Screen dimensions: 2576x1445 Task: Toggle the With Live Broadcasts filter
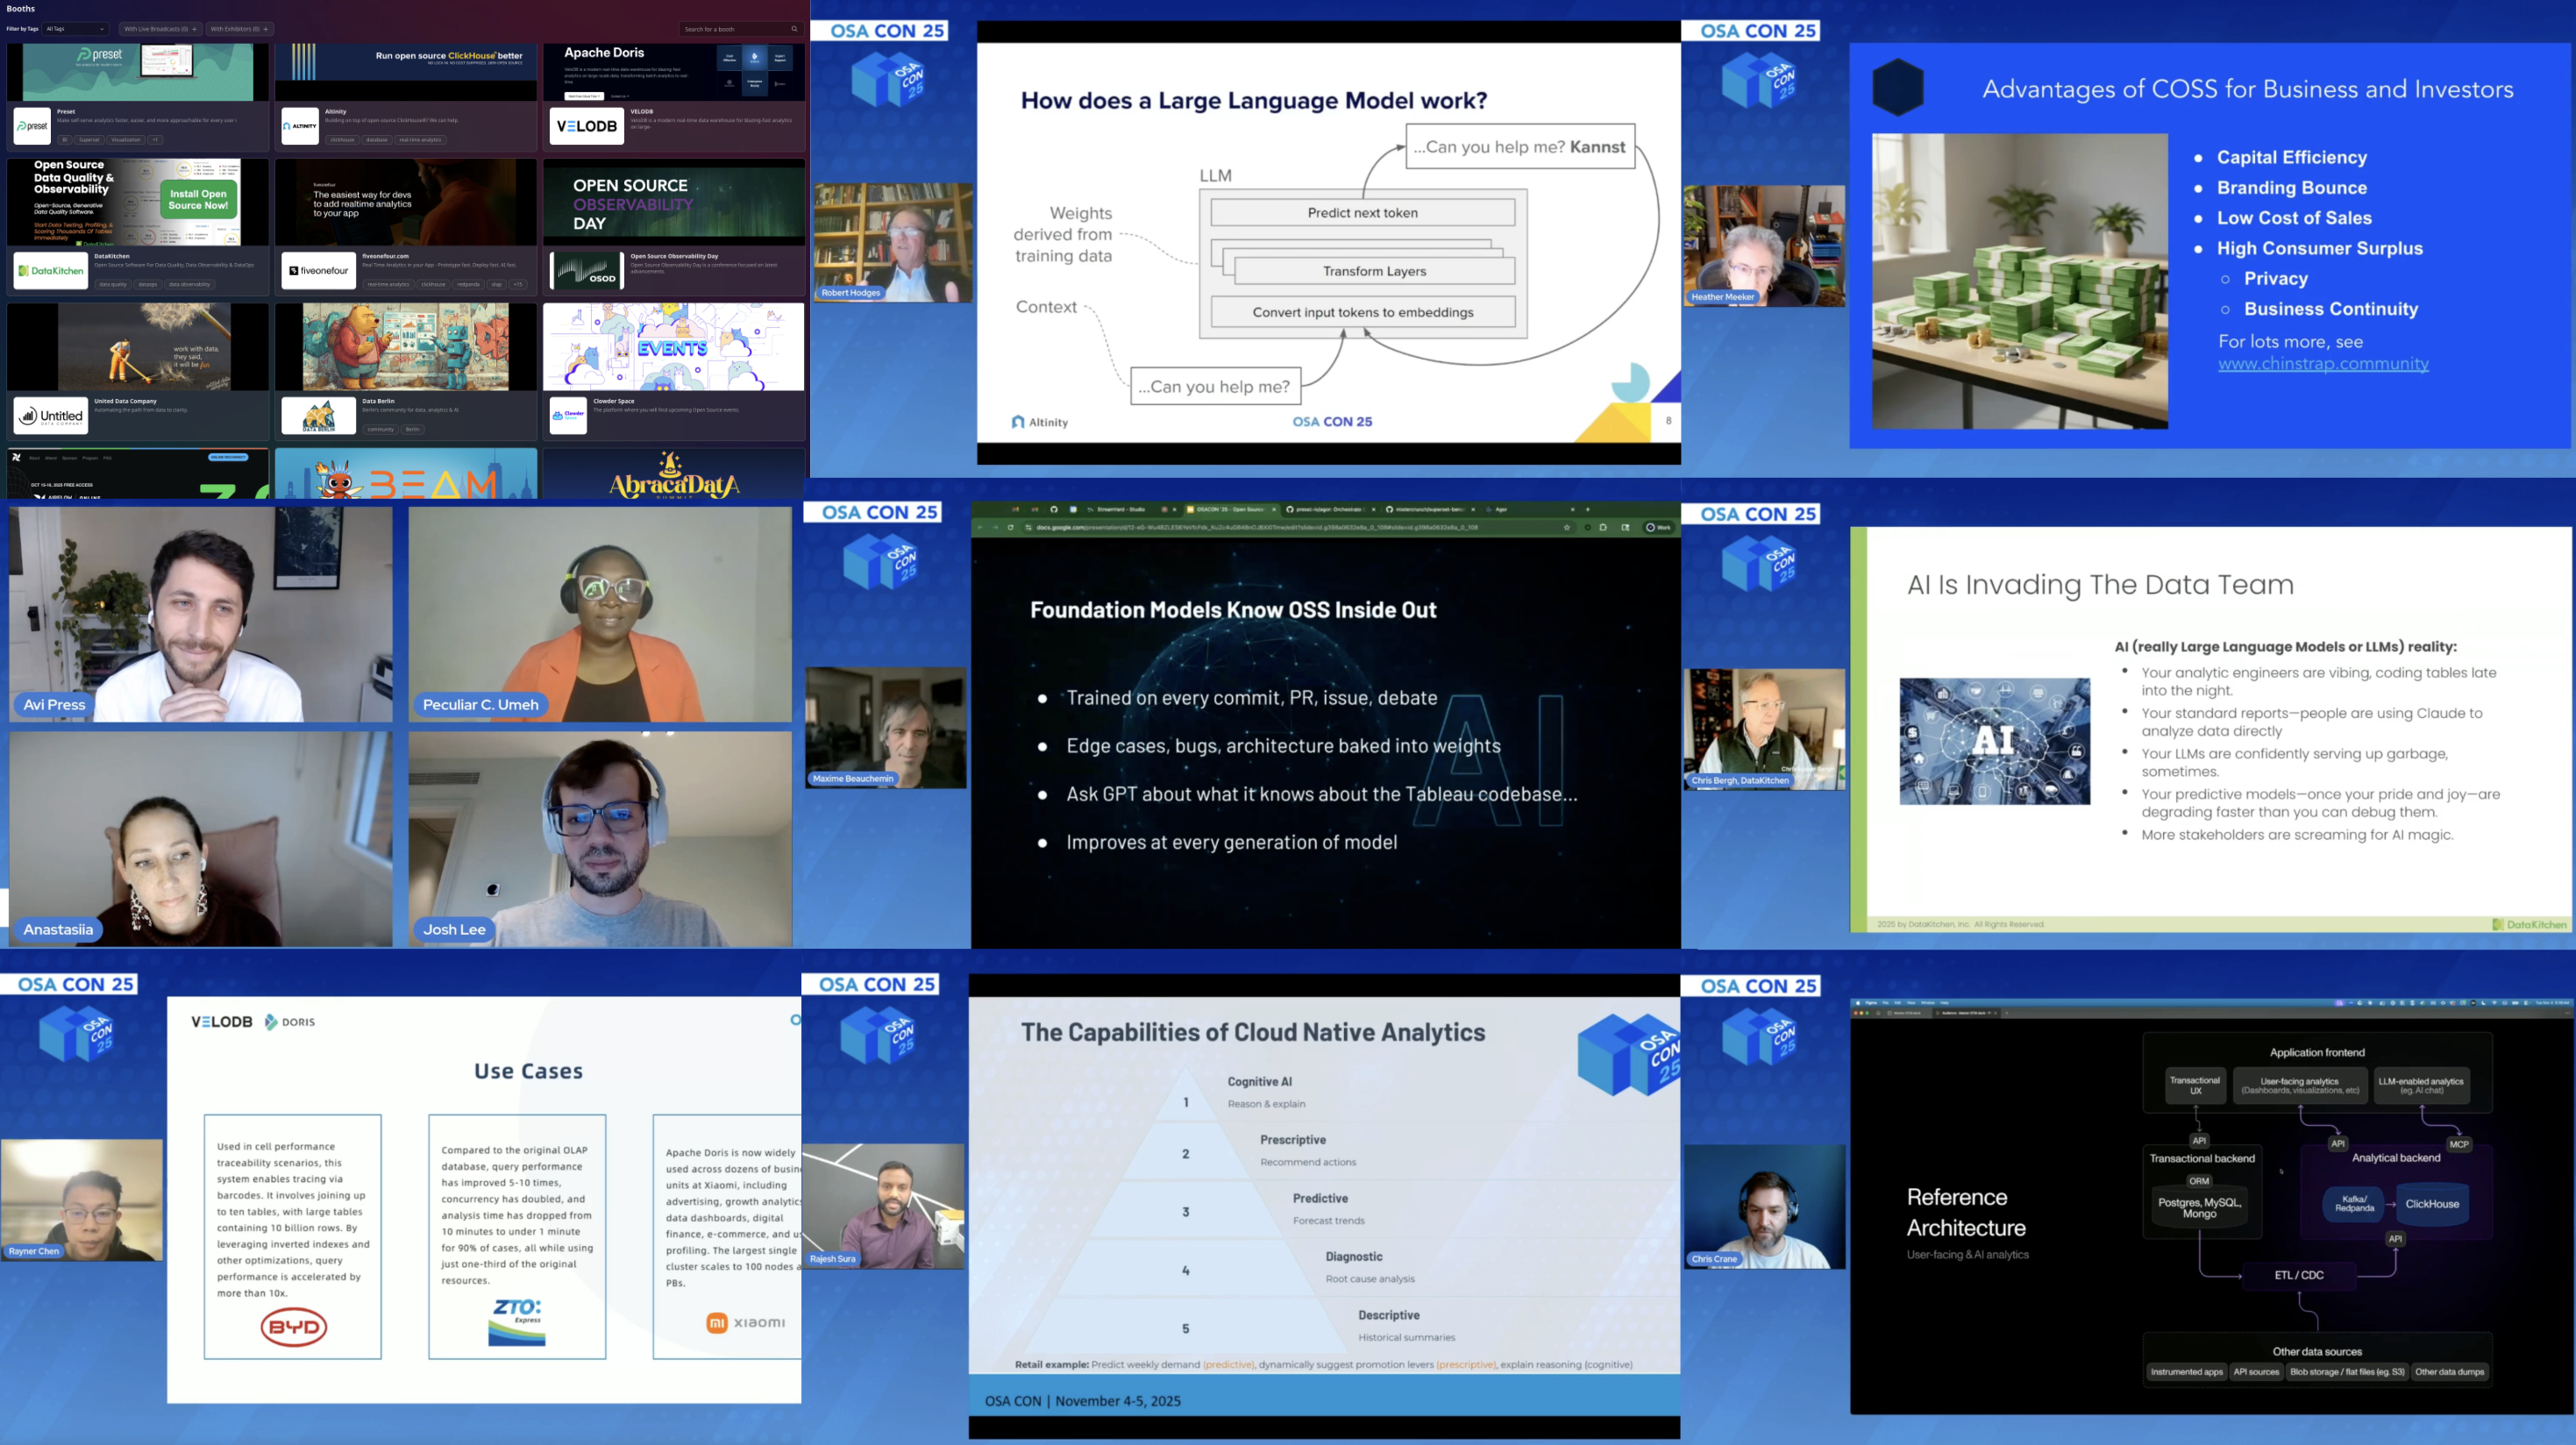(x=160, y=29)
